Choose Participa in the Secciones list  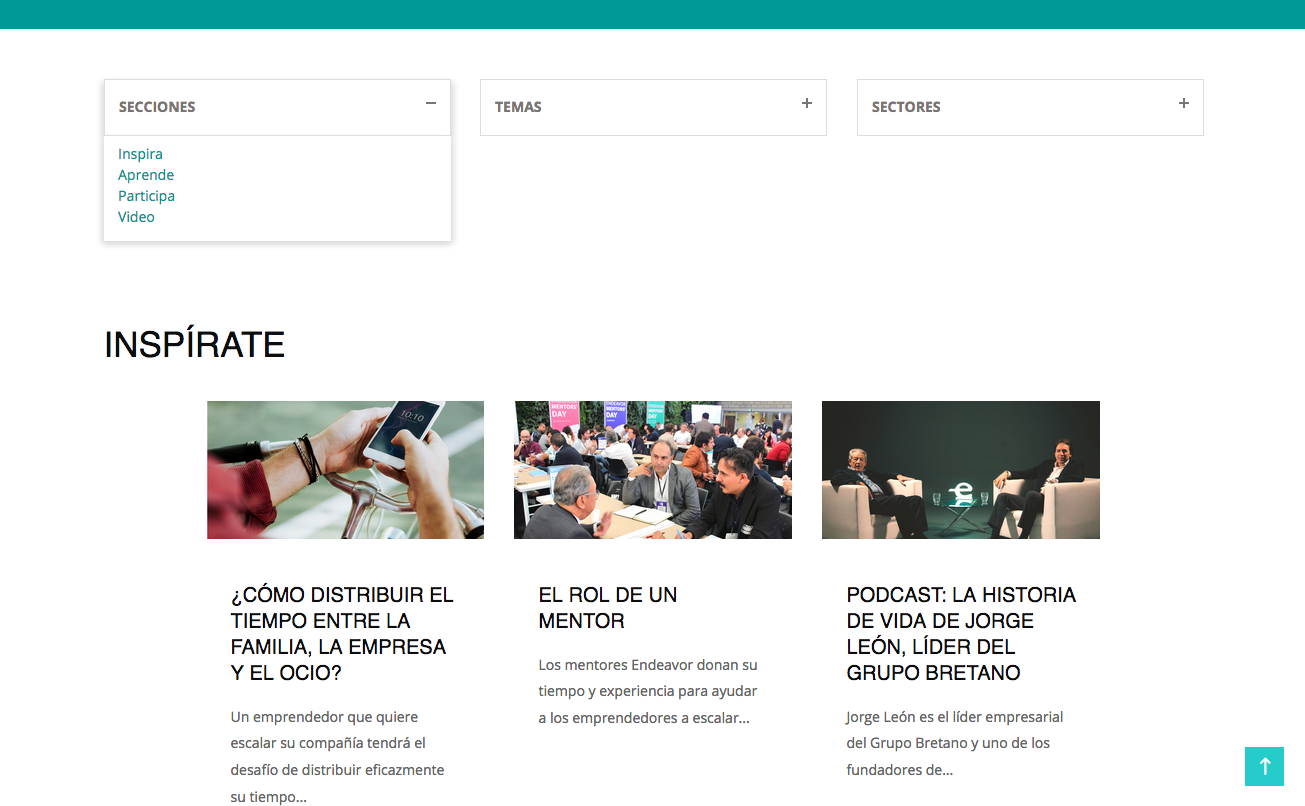(146, 196)
